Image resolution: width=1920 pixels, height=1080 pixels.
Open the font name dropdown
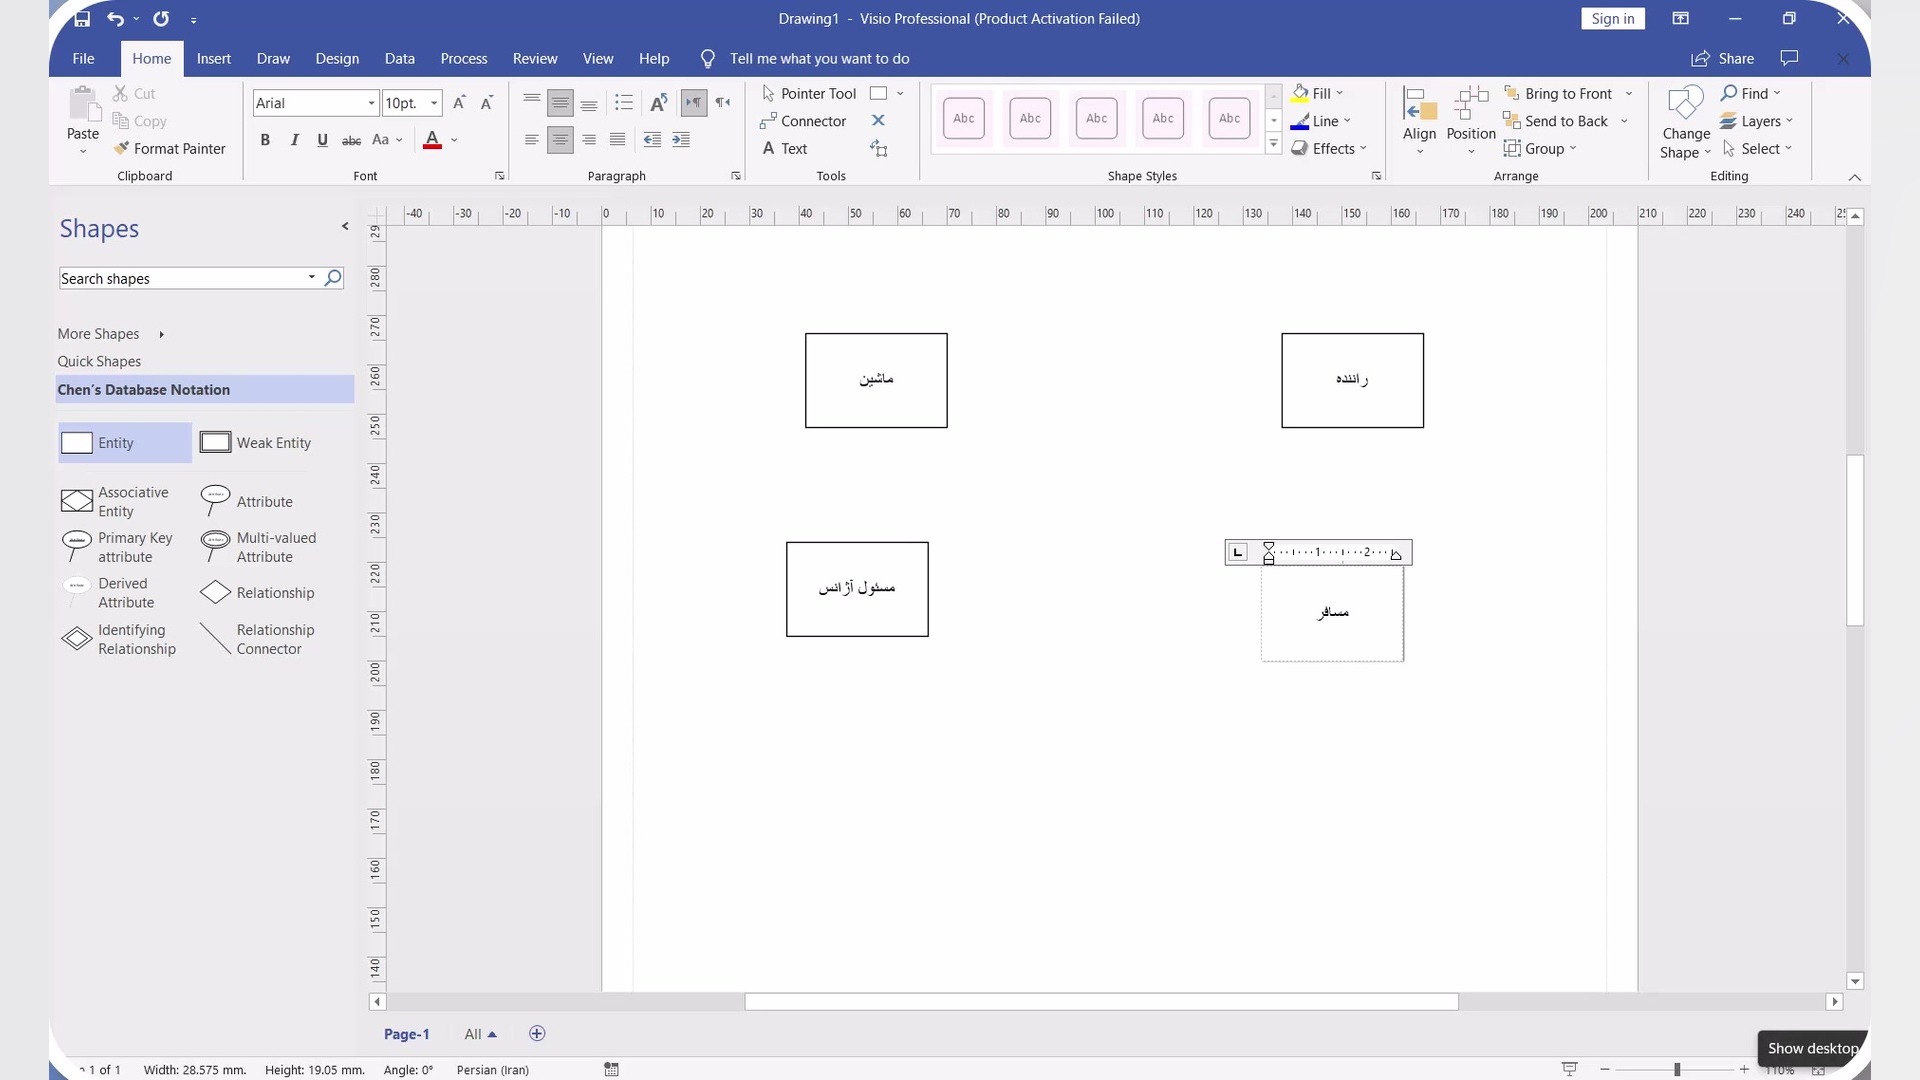click(x=371, y=103)
